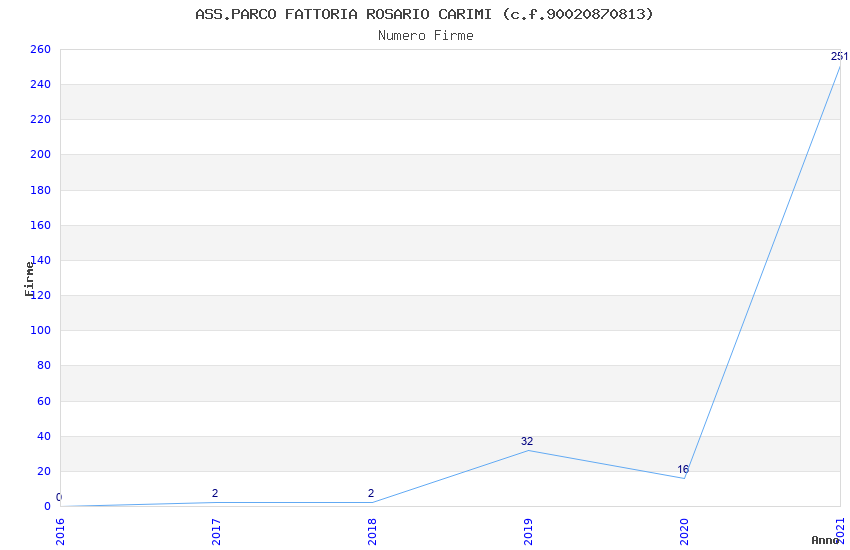Click the data label 2 above 2017

tap(215, 493)
